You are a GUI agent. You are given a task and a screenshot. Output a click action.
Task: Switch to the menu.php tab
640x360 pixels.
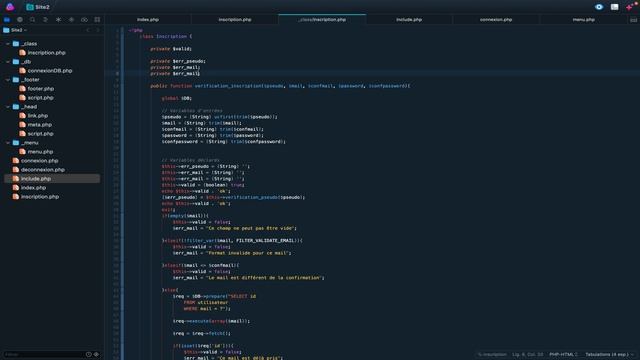(583, 20)
